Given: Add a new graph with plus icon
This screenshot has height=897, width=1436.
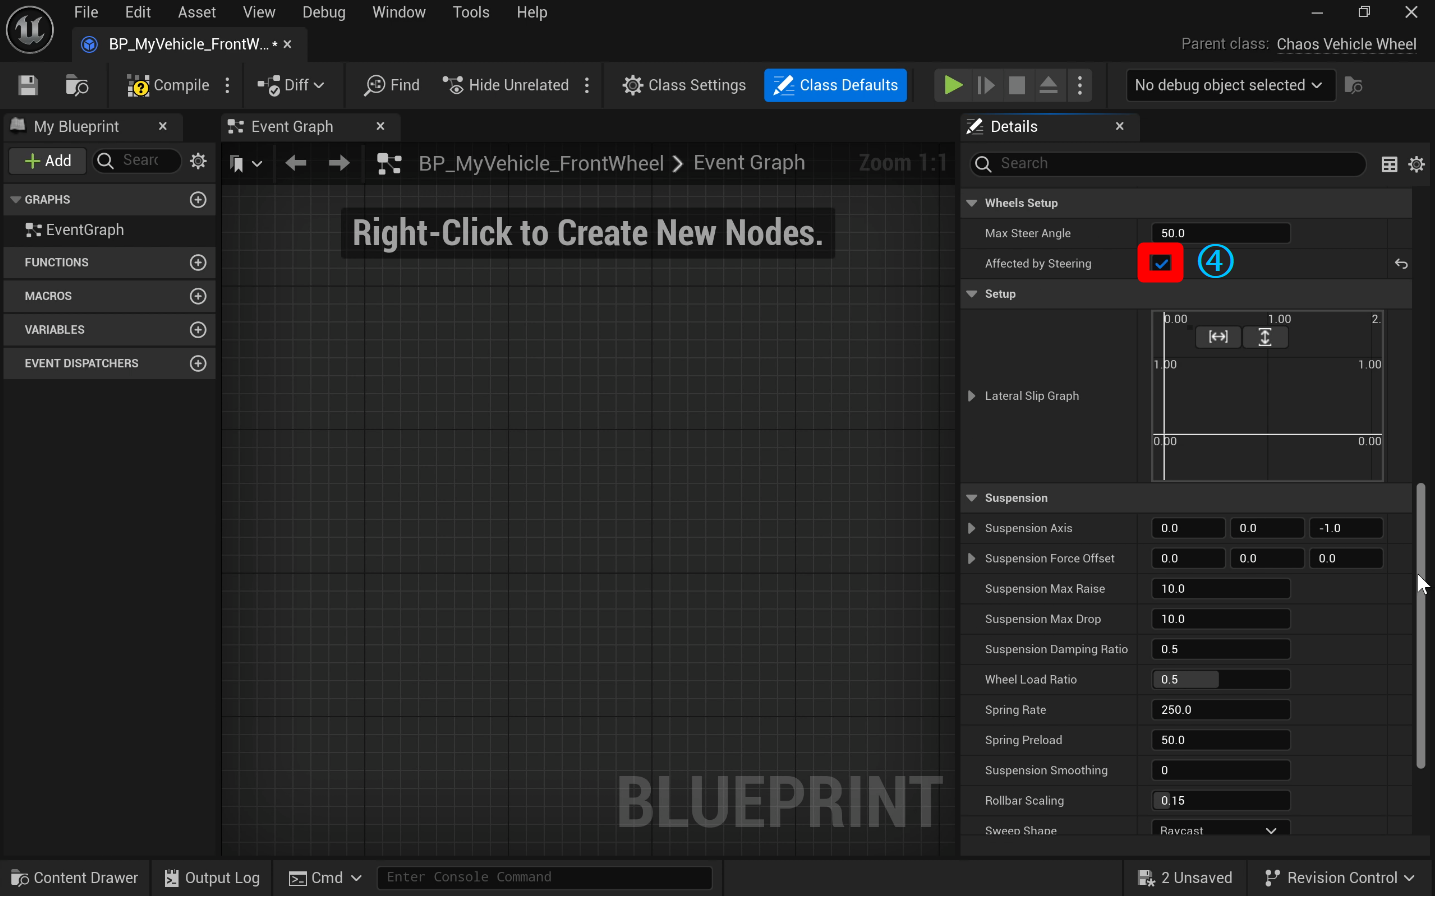Looking at the screenshot, I should point(198,200).
